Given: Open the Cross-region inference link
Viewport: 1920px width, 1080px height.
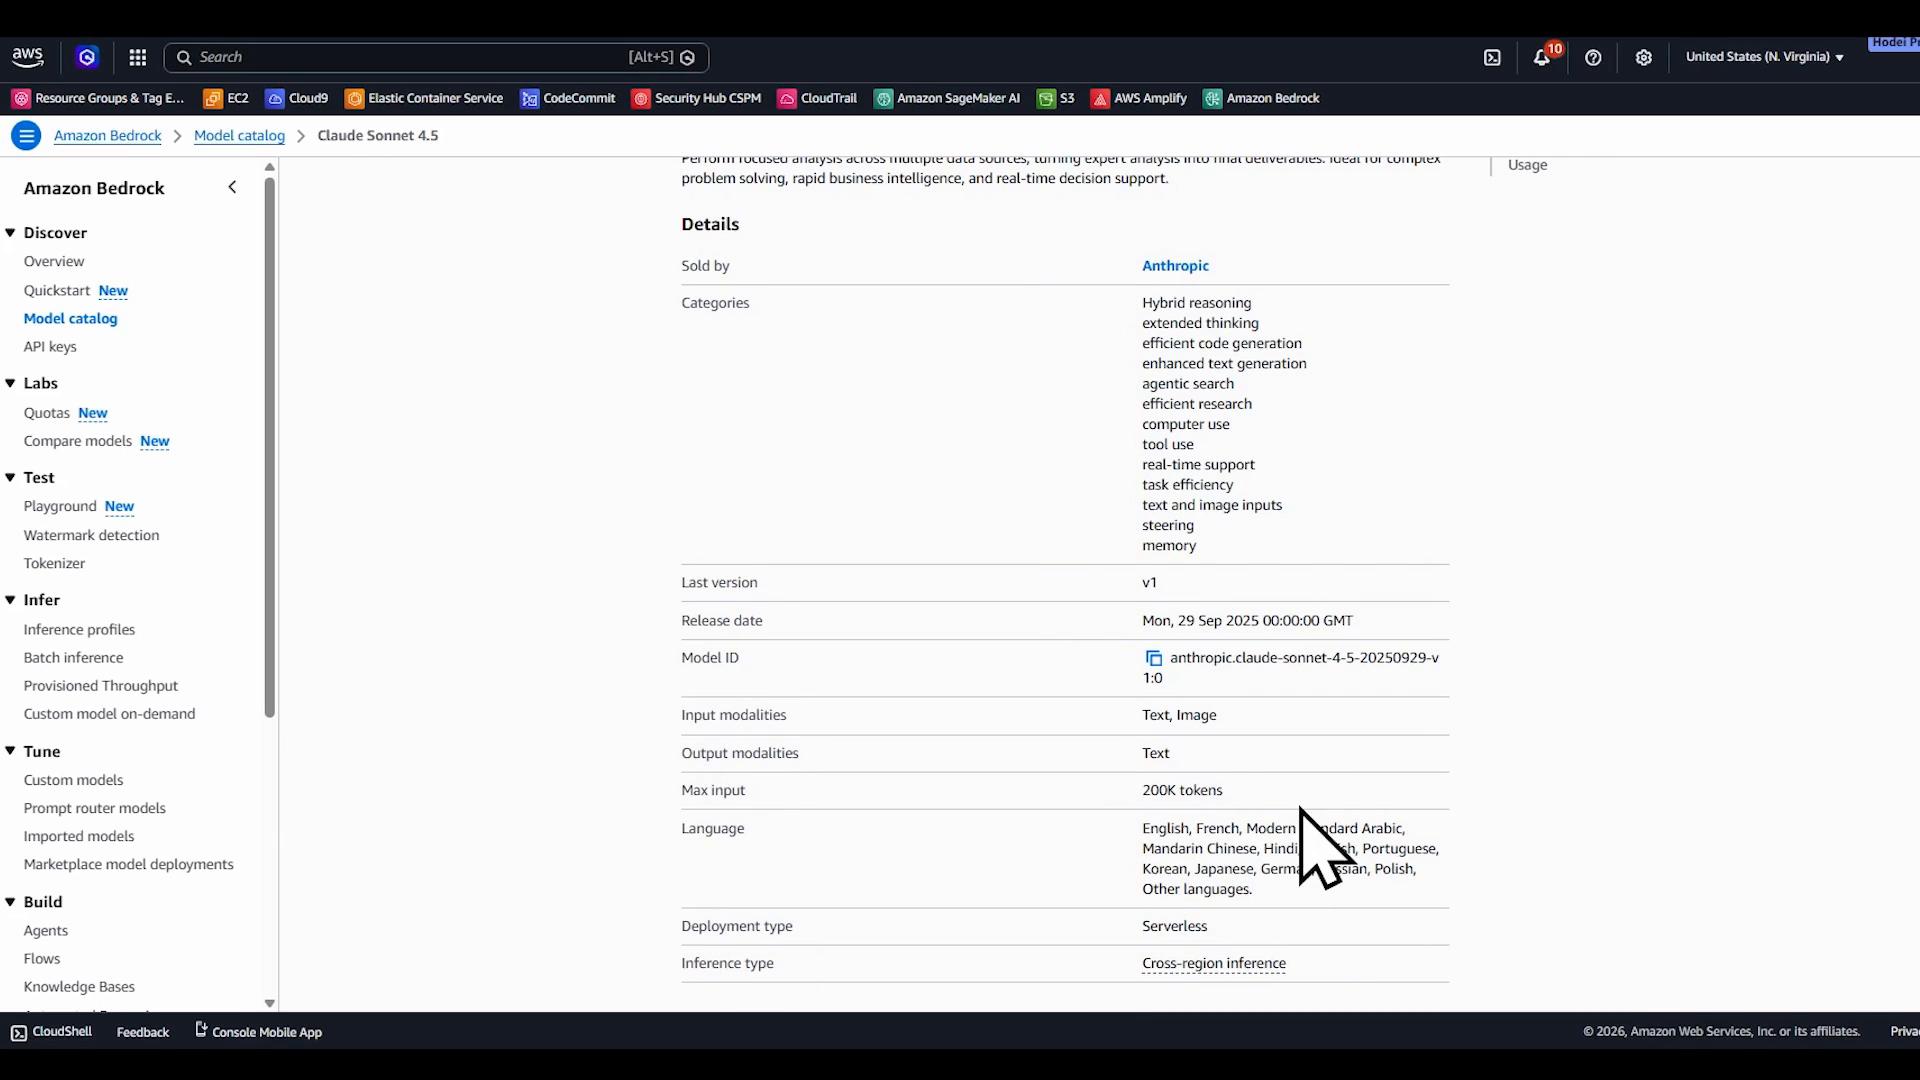Looking at the screenshot, I should 1214,963.
